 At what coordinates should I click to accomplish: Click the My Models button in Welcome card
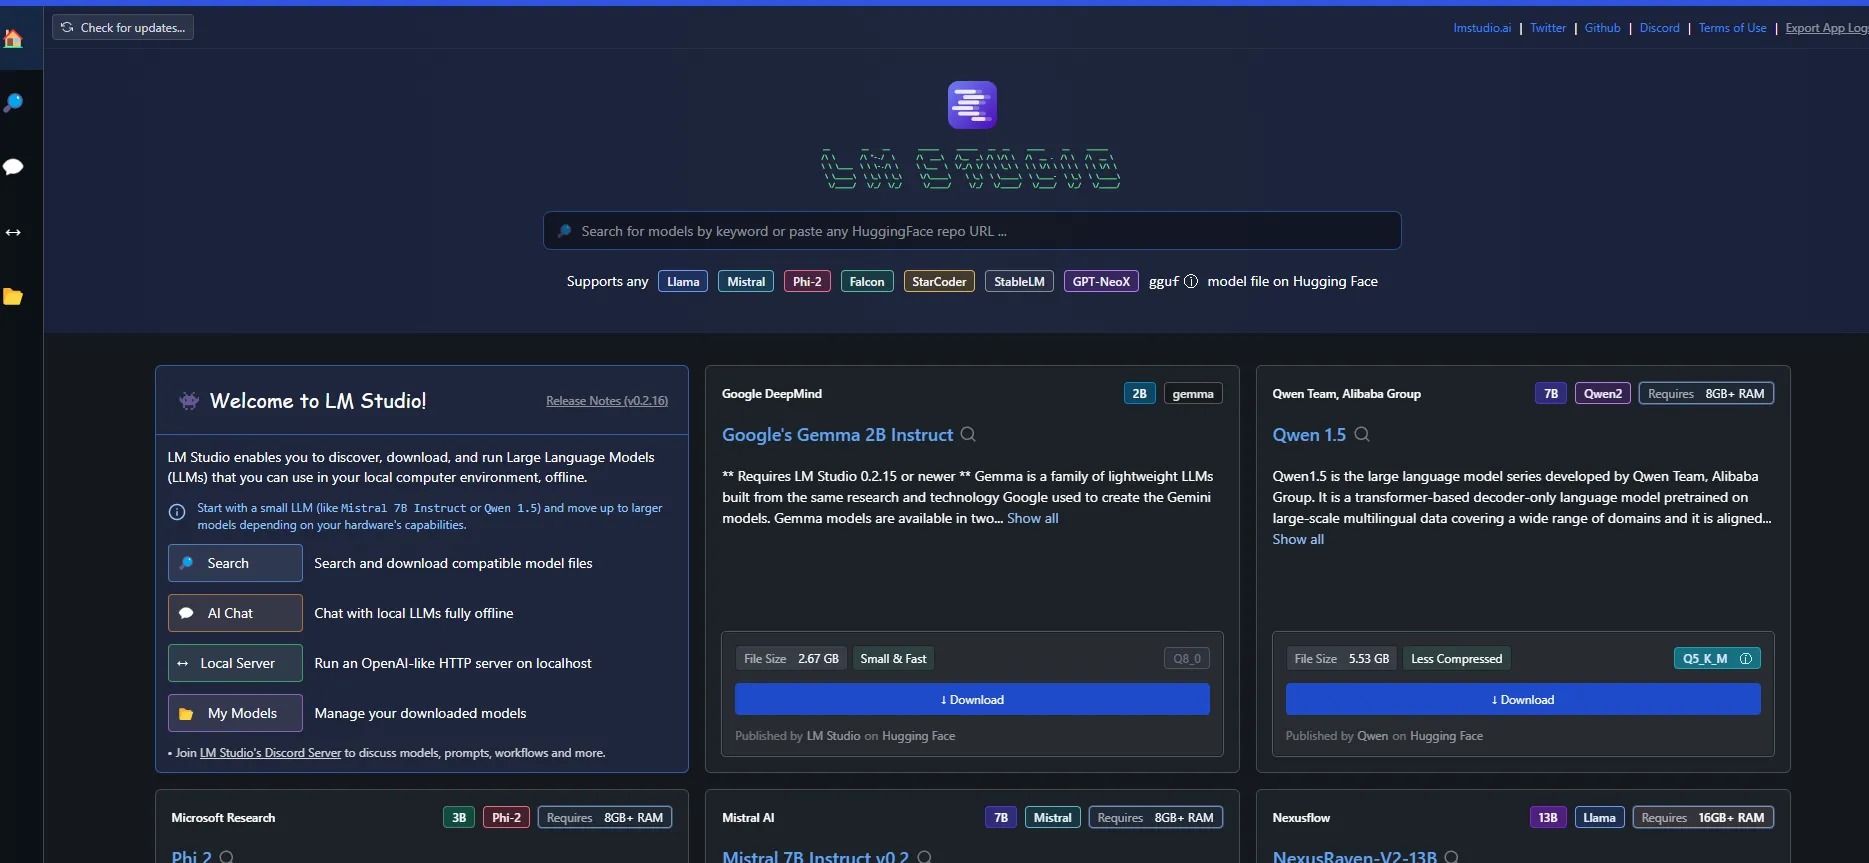[x=235, y=713]
